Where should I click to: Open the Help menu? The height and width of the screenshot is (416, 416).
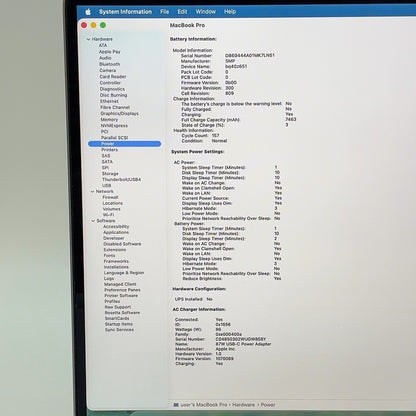pyautogui.click(x=230, y=12)
